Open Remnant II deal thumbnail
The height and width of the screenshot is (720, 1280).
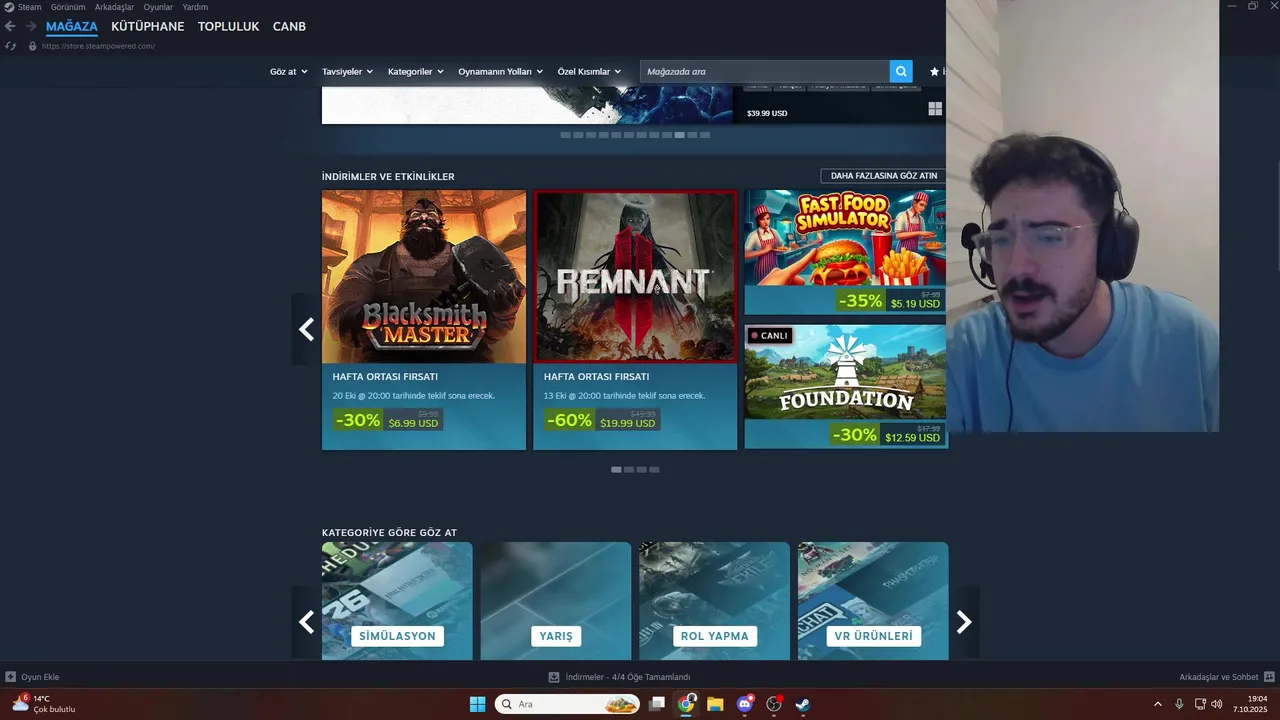(635, 276)
